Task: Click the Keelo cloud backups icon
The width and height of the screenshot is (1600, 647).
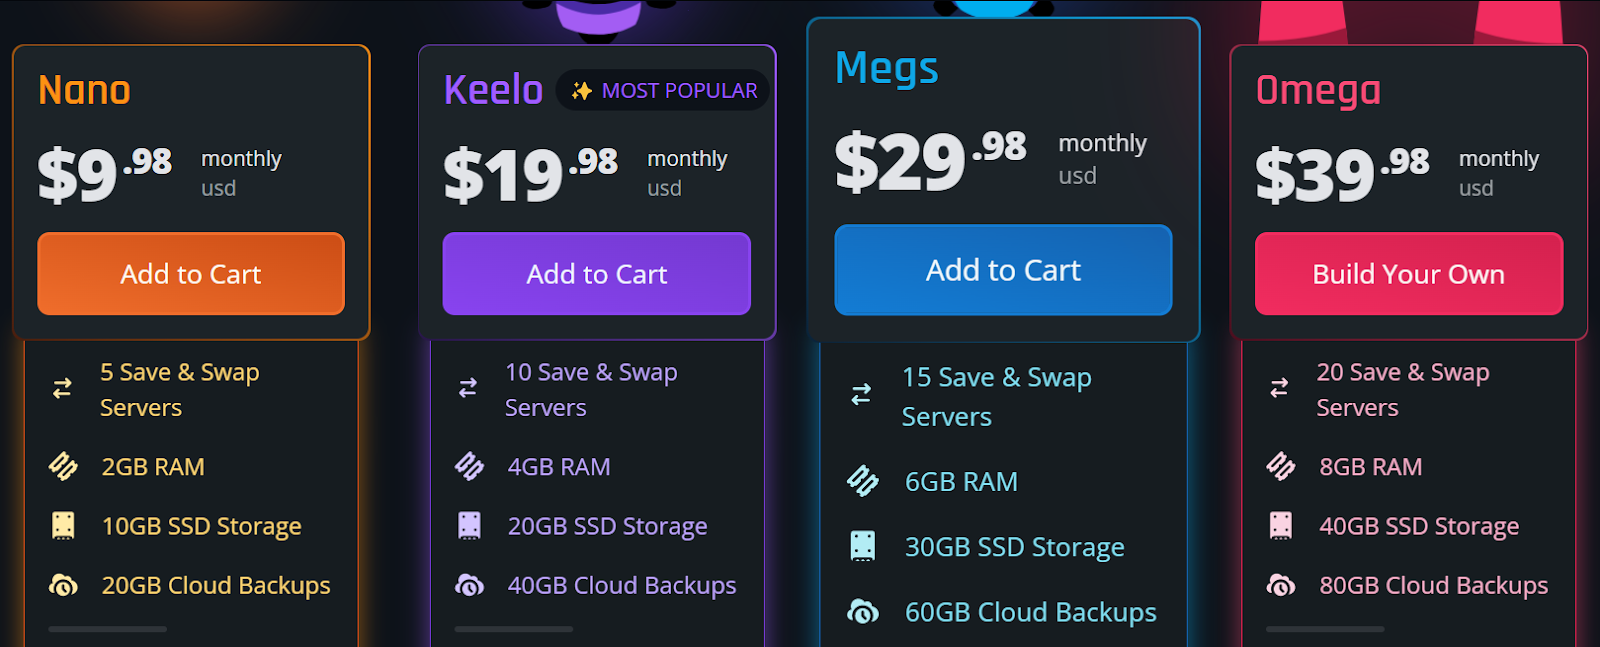Action: [x=469, y=585]
